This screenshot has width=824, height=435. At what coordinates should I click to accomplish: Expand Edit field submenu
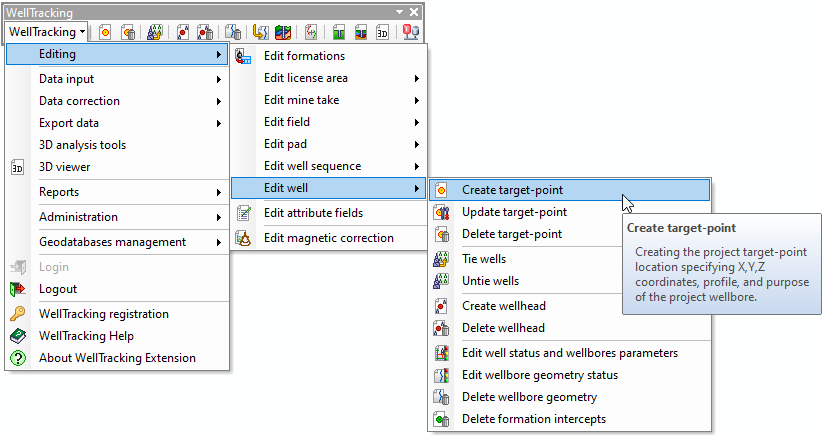point(328,122)
